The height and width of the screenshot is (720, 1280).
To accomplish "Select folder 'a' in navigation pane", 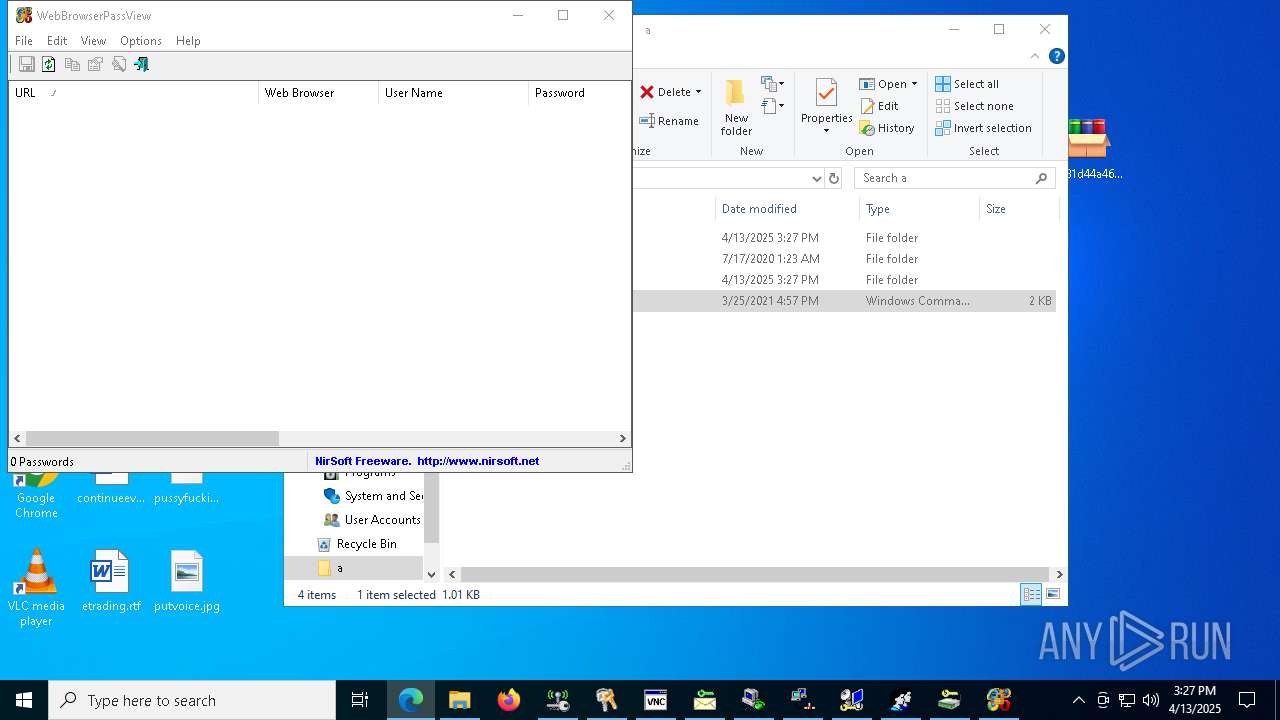I will pyautogui.click(x=354, y=568).
